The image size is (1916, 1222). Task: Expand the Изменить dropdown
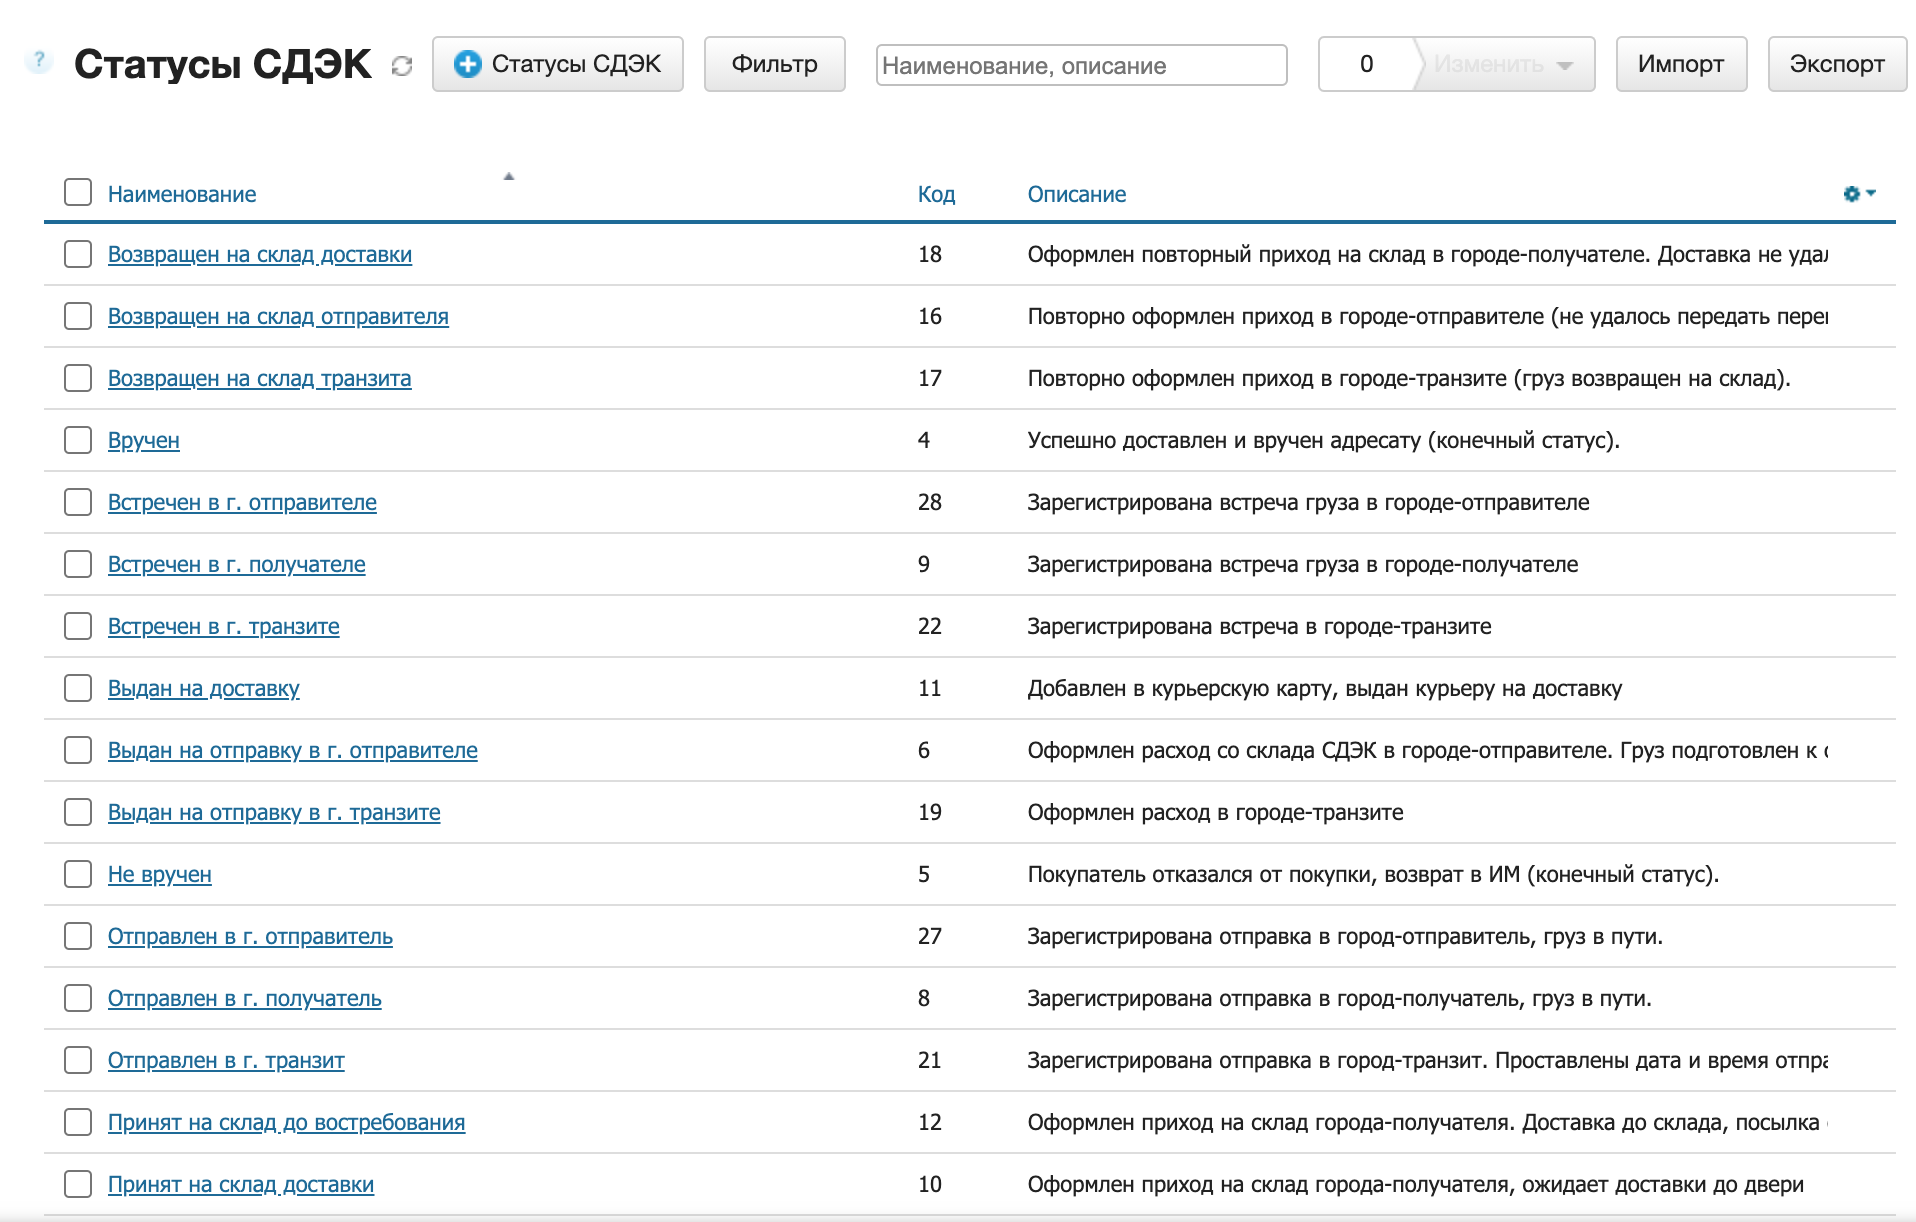click(x=1504, y=64)
